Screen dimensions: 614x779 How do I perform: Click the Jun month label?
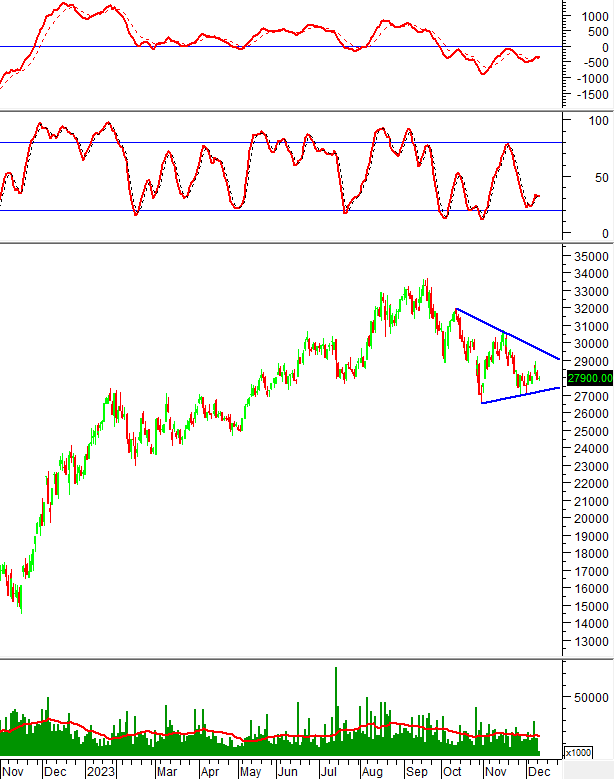point(288,772)
